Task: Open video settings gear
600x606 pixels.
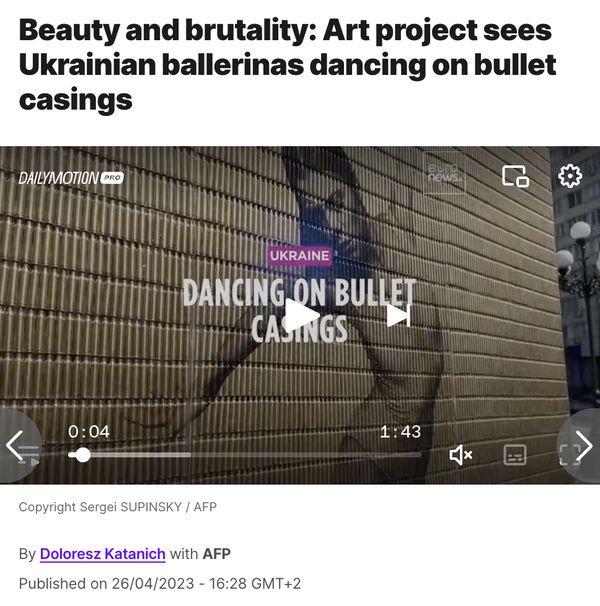Action: (x=570, y=176)
